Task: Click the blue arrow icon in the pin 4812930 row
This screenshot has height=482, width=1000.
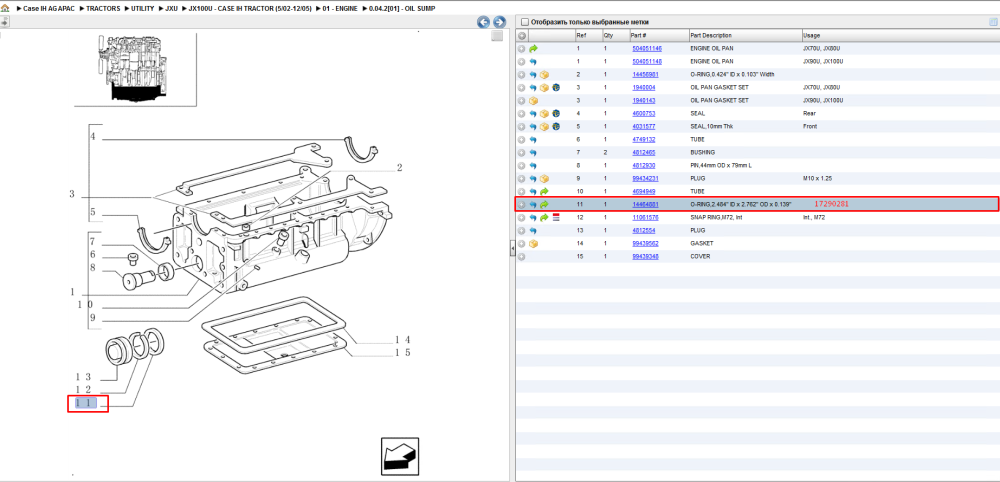Action: [533, 166]
